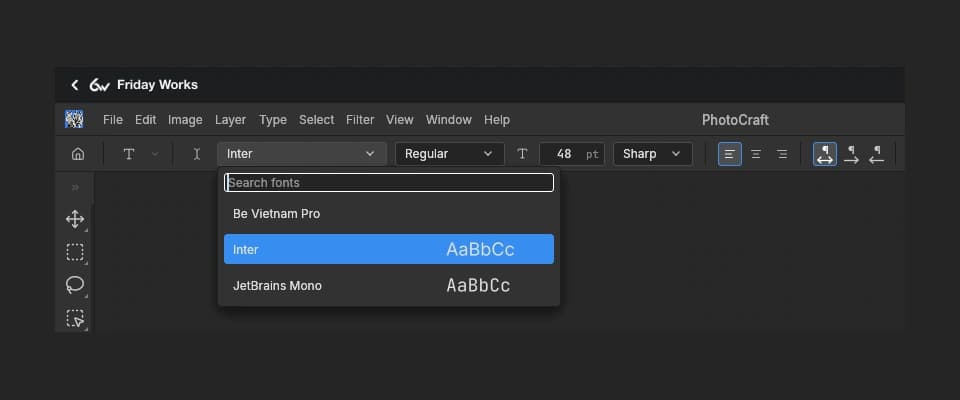Click the Friday Works title
This screenshot has height=400, width=960.
point(157,85)
